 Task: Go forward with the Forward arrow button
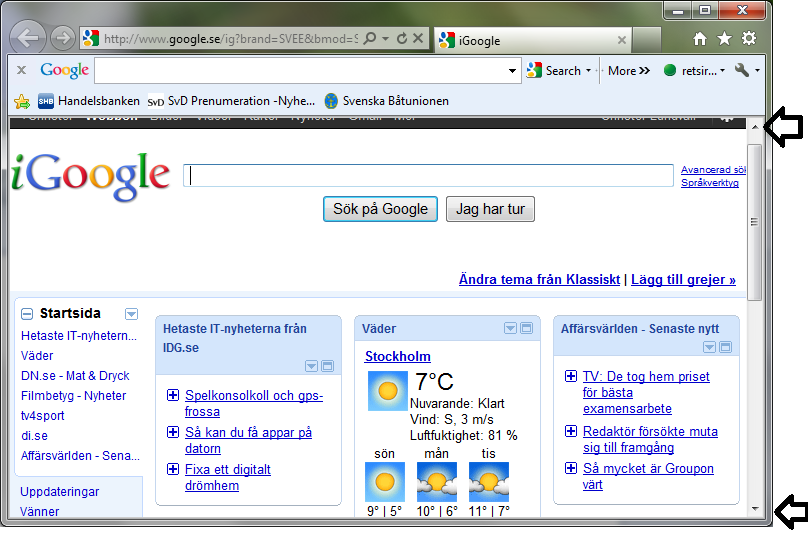(63, 38)
